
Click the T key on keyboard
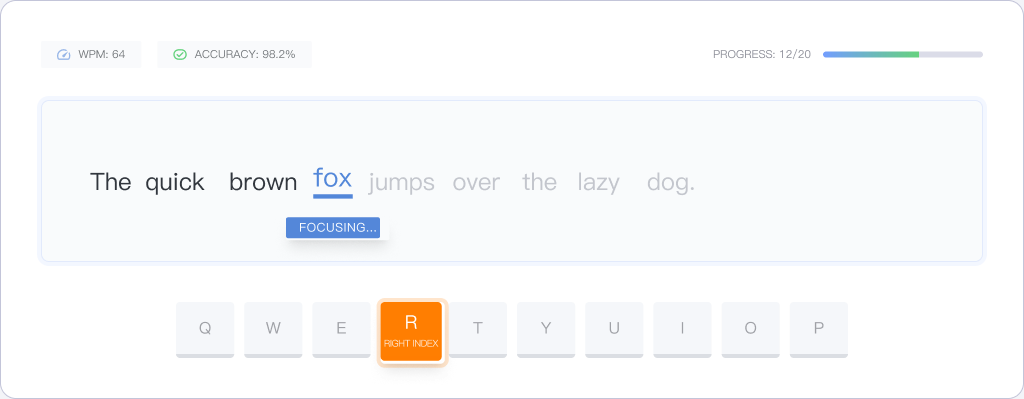pyautogui.click(x=478, y=329)
